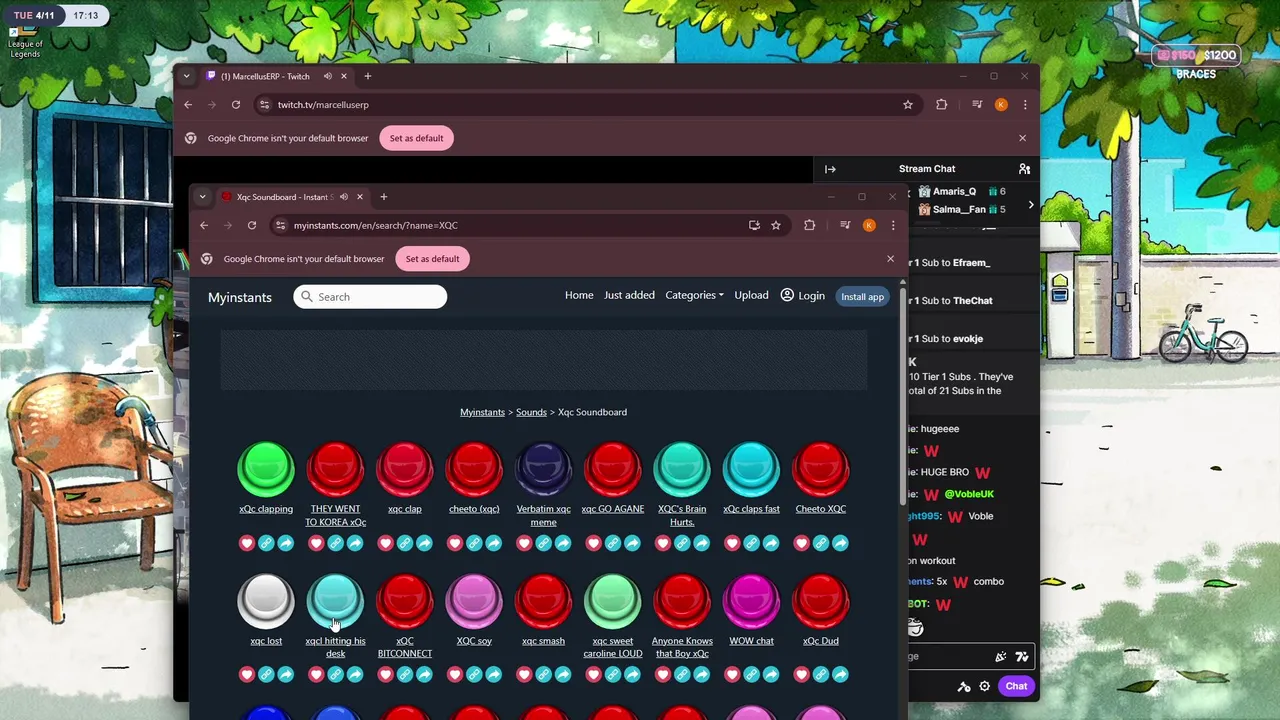Open Chrome profile K in Myinstants window
This screenshot has width=1280, height=720.
(x=869, y=225)
